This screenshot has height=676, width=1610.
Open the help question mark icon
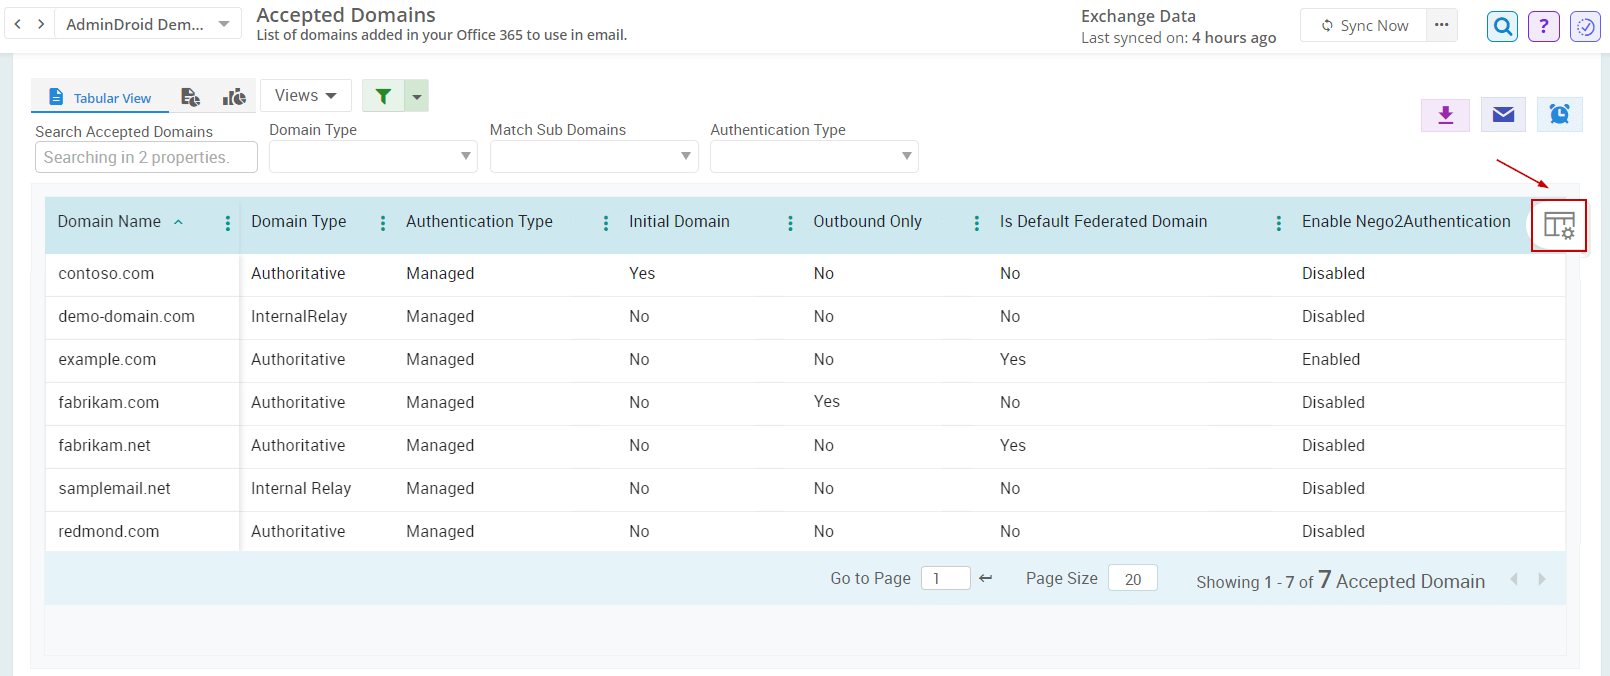click(1543, 26)
